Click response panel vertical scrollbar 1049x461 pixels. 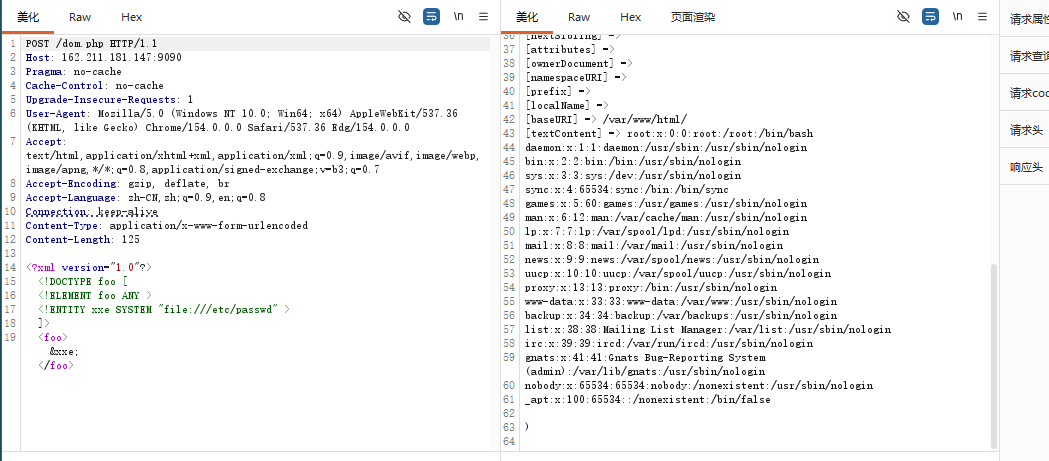click(x=993, y=355)
